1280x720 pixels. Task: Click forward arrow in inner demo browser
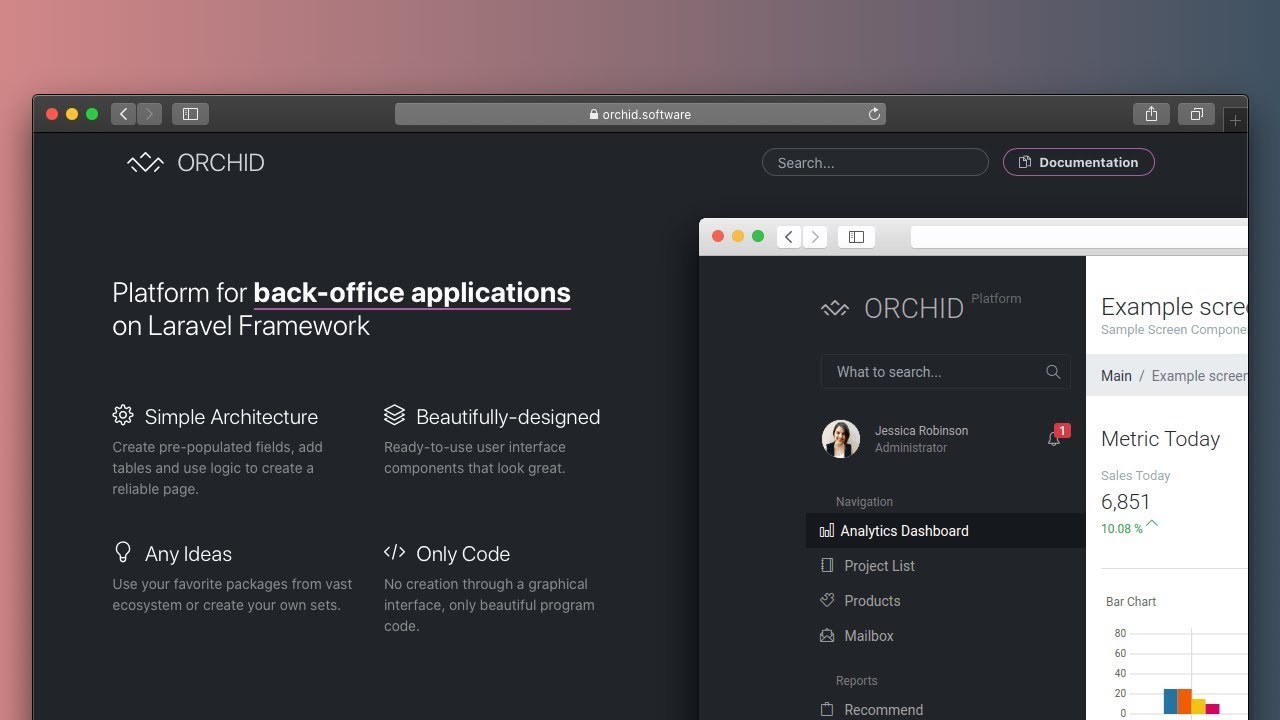click(815, 237)
